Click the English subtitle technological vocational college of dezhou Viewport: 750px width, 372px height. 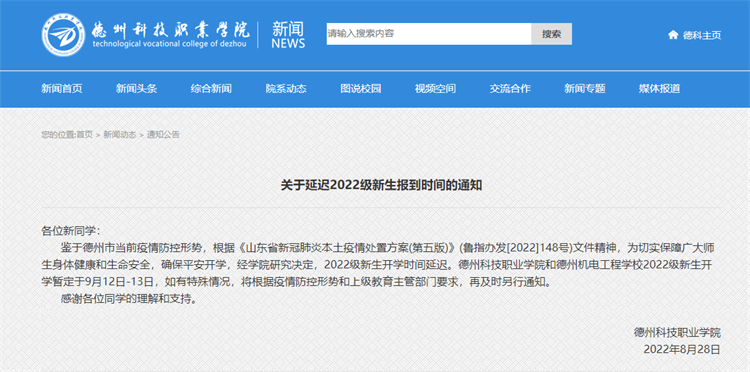170,44
